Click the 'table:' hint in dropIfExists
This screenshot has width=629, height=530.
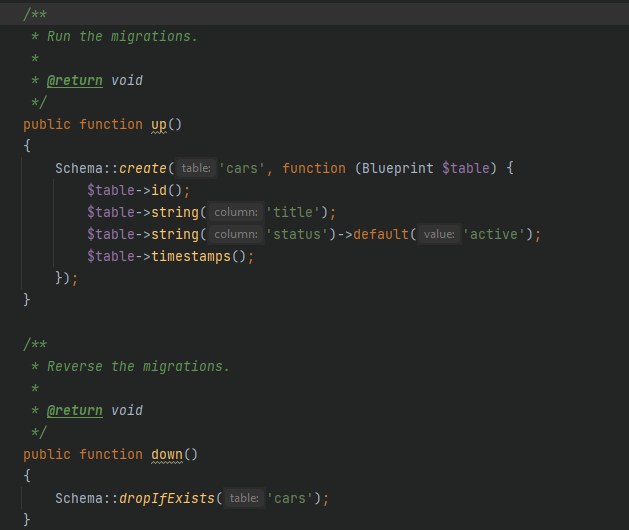tap(243, 498)
